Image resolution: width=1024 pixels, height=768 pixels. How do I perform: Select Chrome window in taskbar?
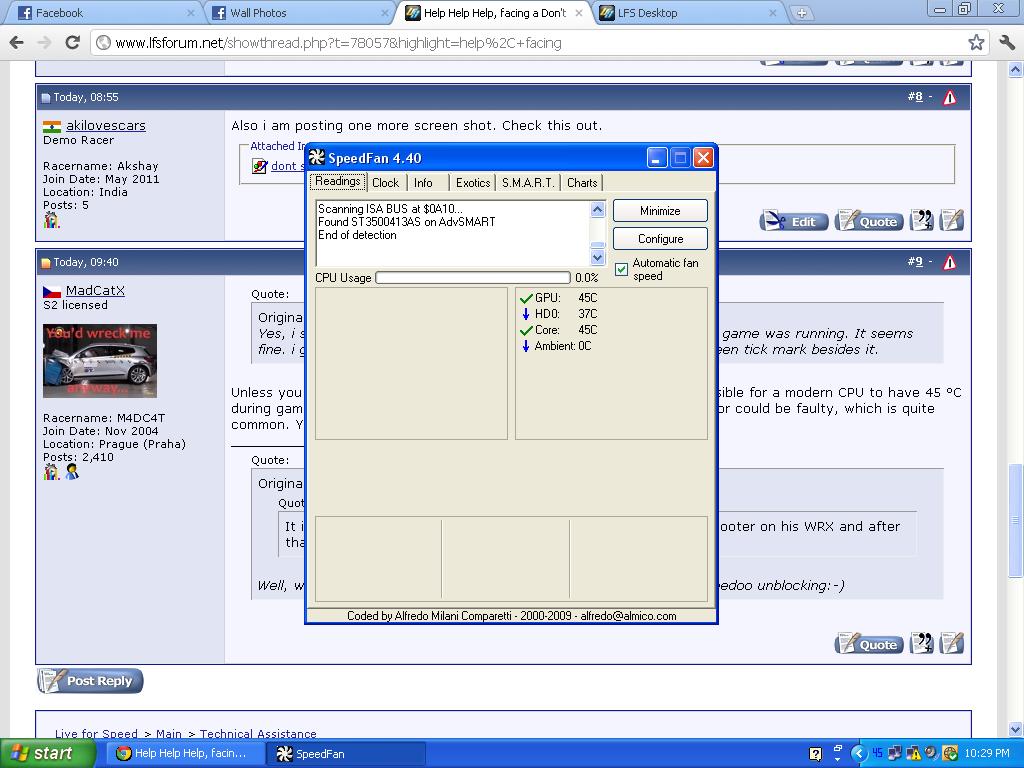click(x=183, y=754)
